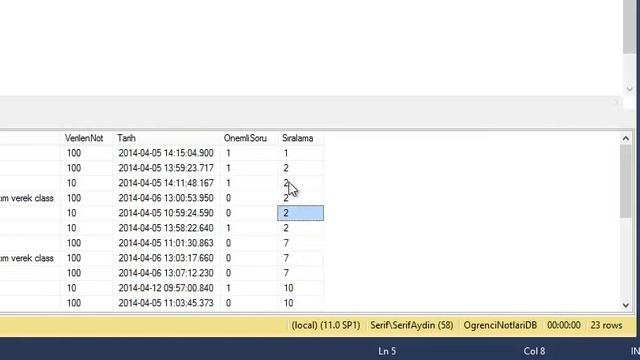Click date cell 2014-04-05 13:59:23.717
The height and width of the screenshot is (360, 640).
click(x=166, y=168)
